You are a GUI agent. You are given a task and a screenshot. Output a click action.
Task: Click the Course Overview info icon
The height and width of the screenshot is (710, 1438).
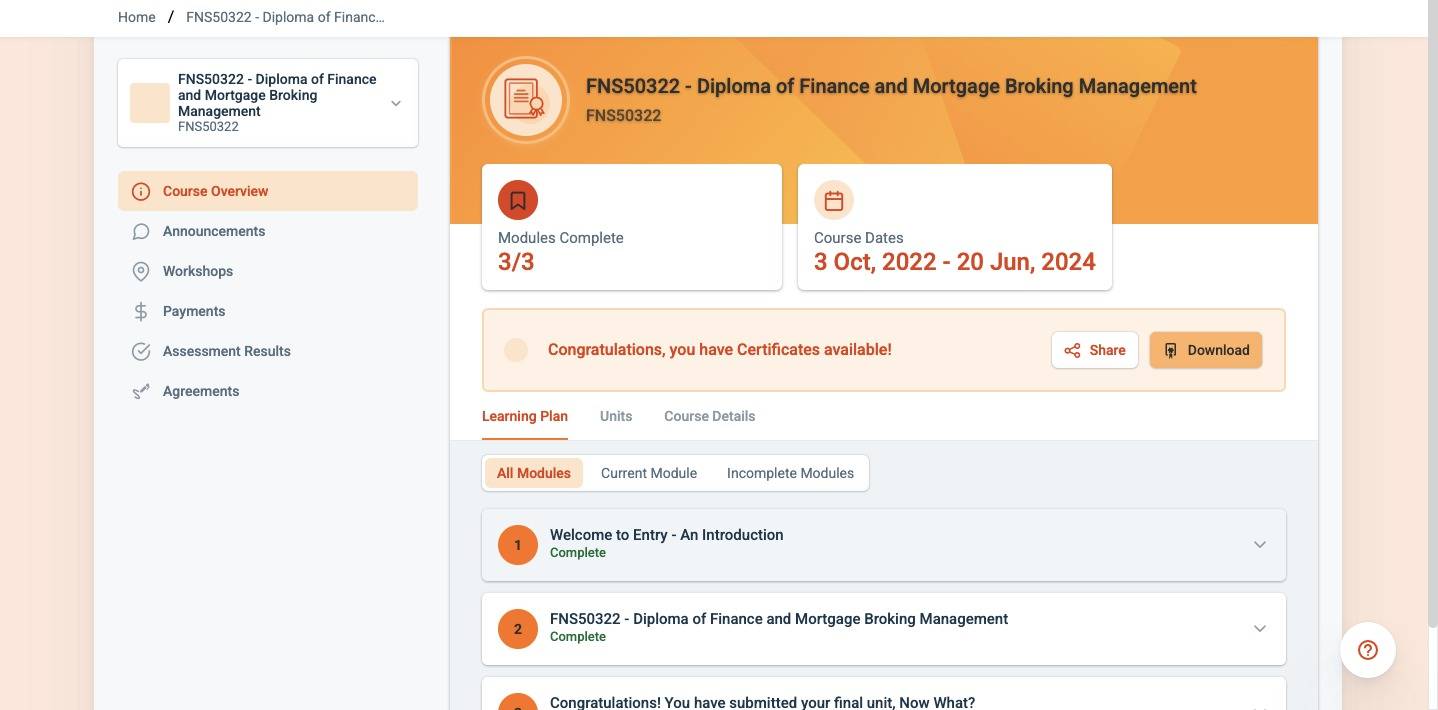pyautogui.click(x=141, y=191)
